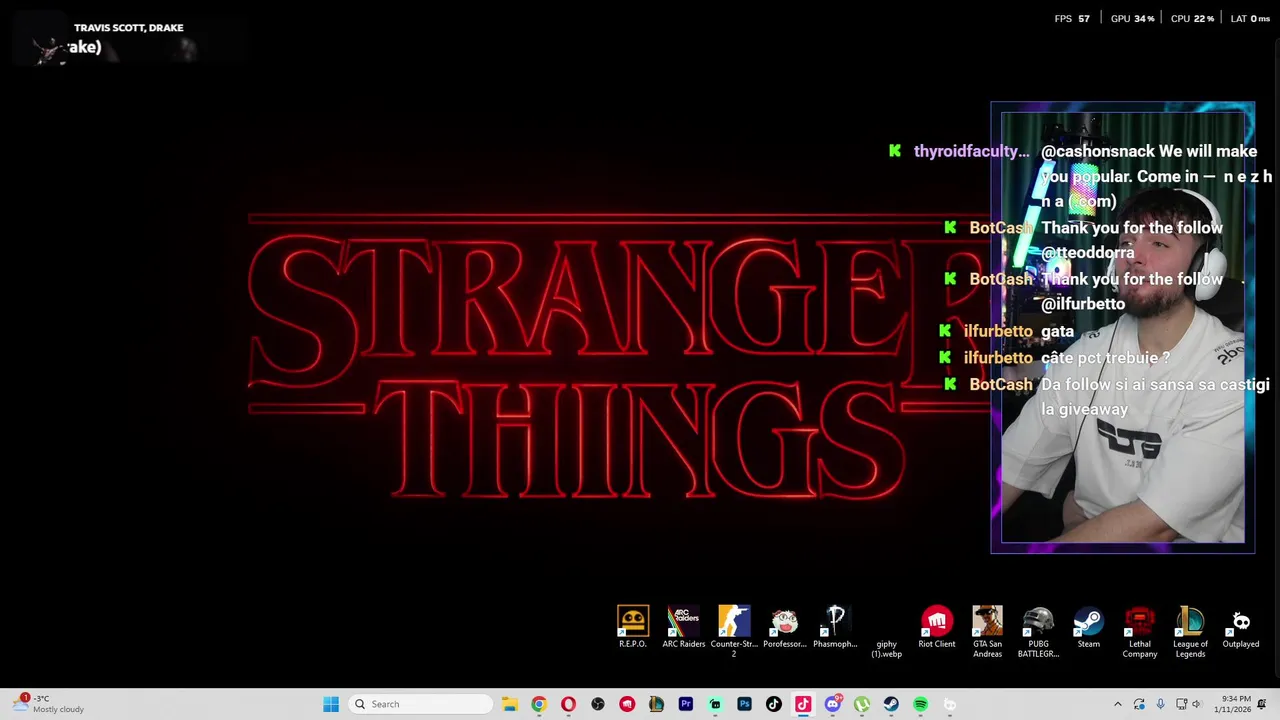Click the taskbar Search box
The image size is (1280, 720).
coord(421,704)
